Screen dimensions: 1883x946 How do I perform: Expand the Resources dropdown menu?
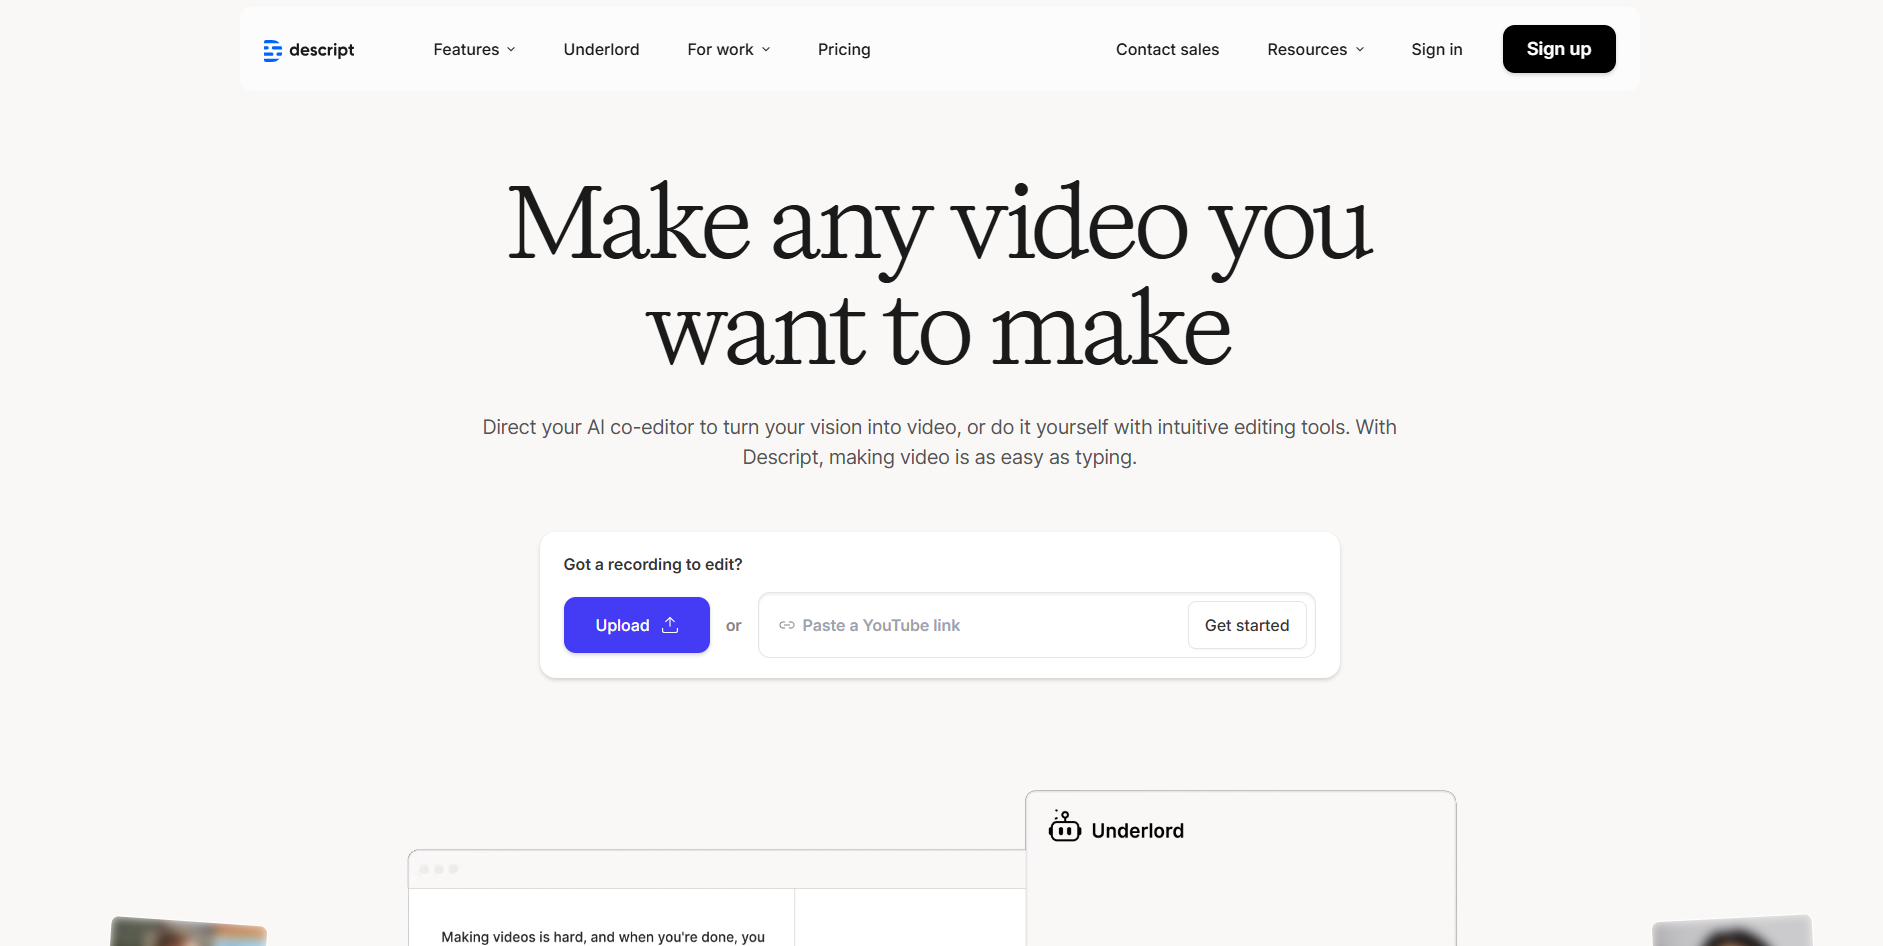[1315, 49]
